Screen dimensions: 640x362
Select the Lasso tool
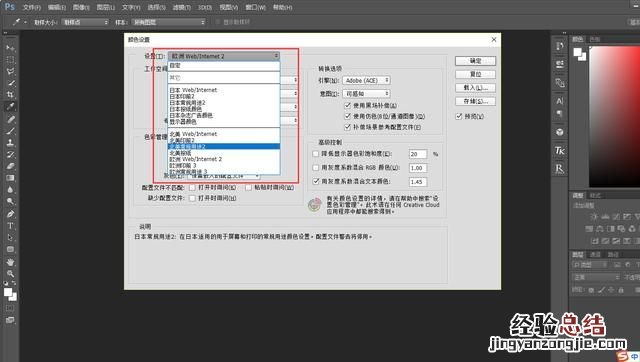(x=10, y=71)
